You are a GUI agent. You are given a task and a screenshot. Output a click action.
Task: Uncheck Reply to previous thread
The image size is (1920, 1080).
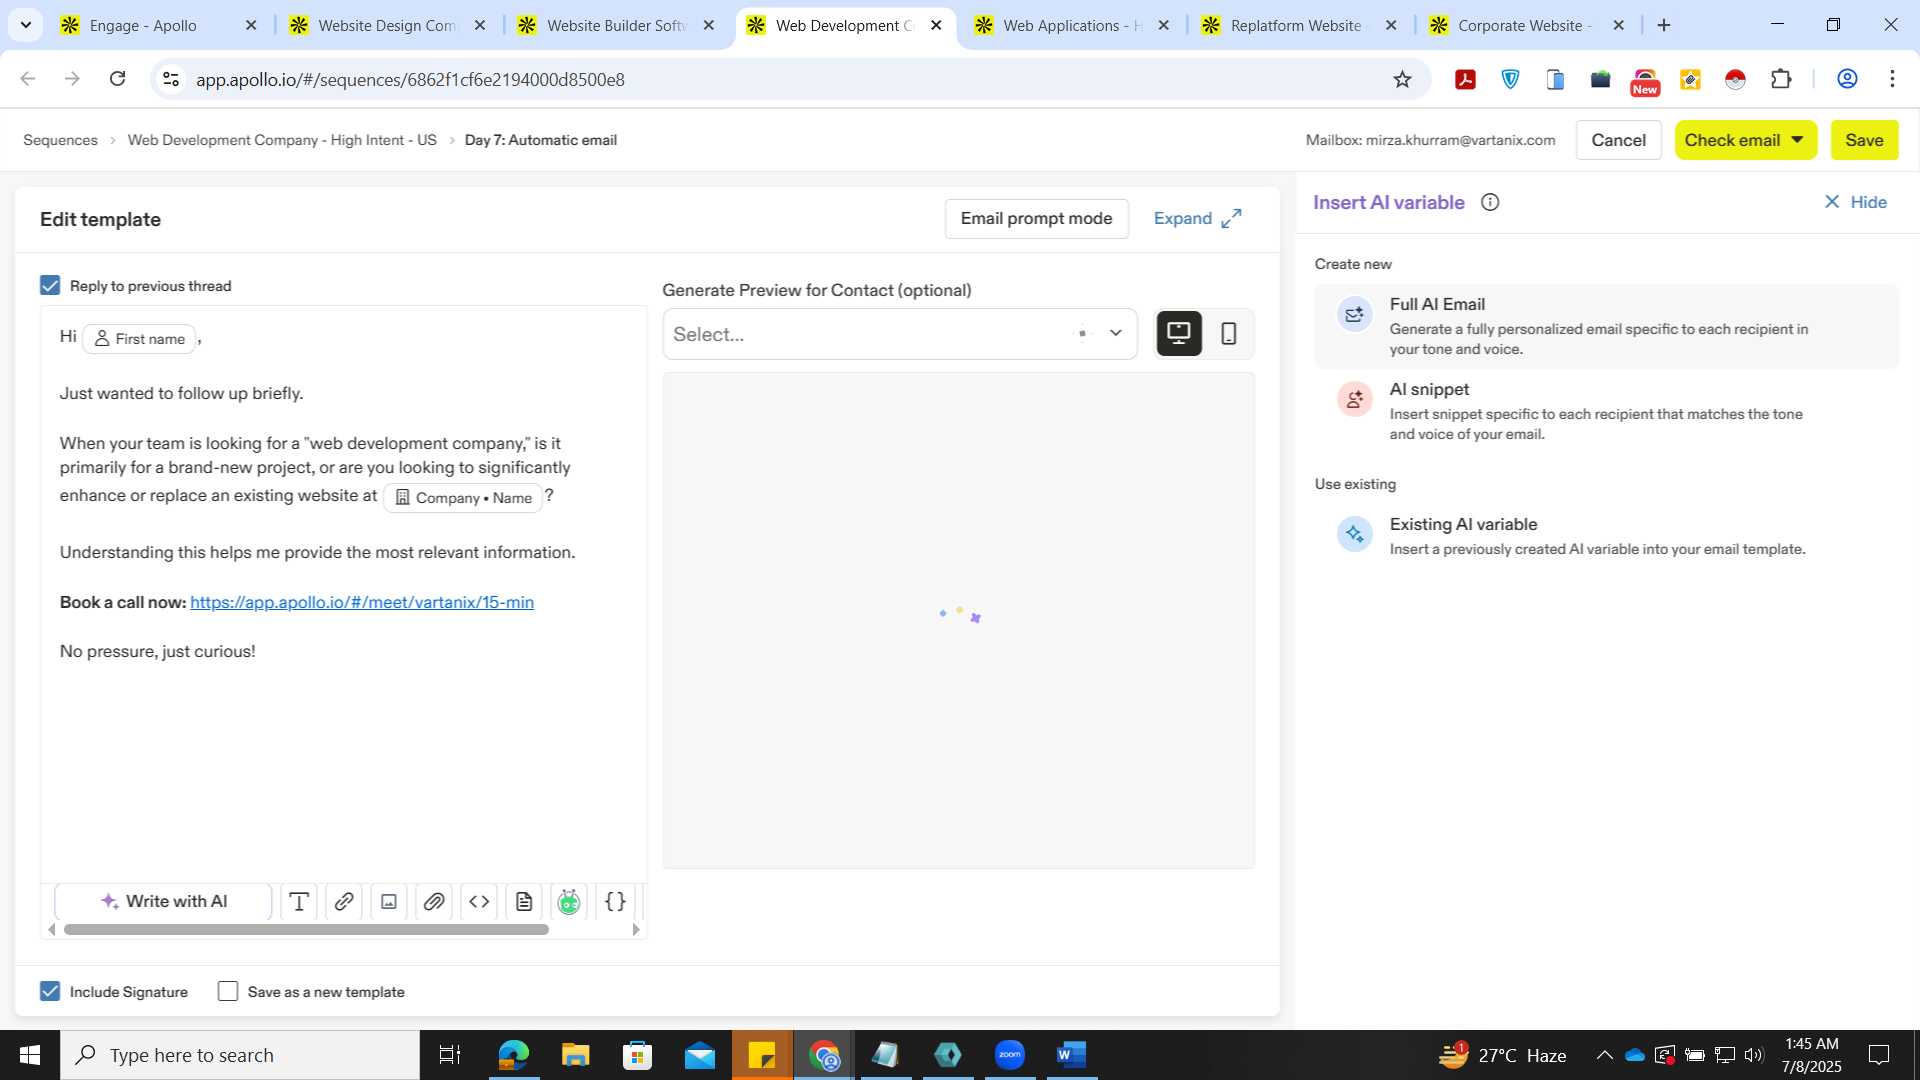[x=50, y=286]
